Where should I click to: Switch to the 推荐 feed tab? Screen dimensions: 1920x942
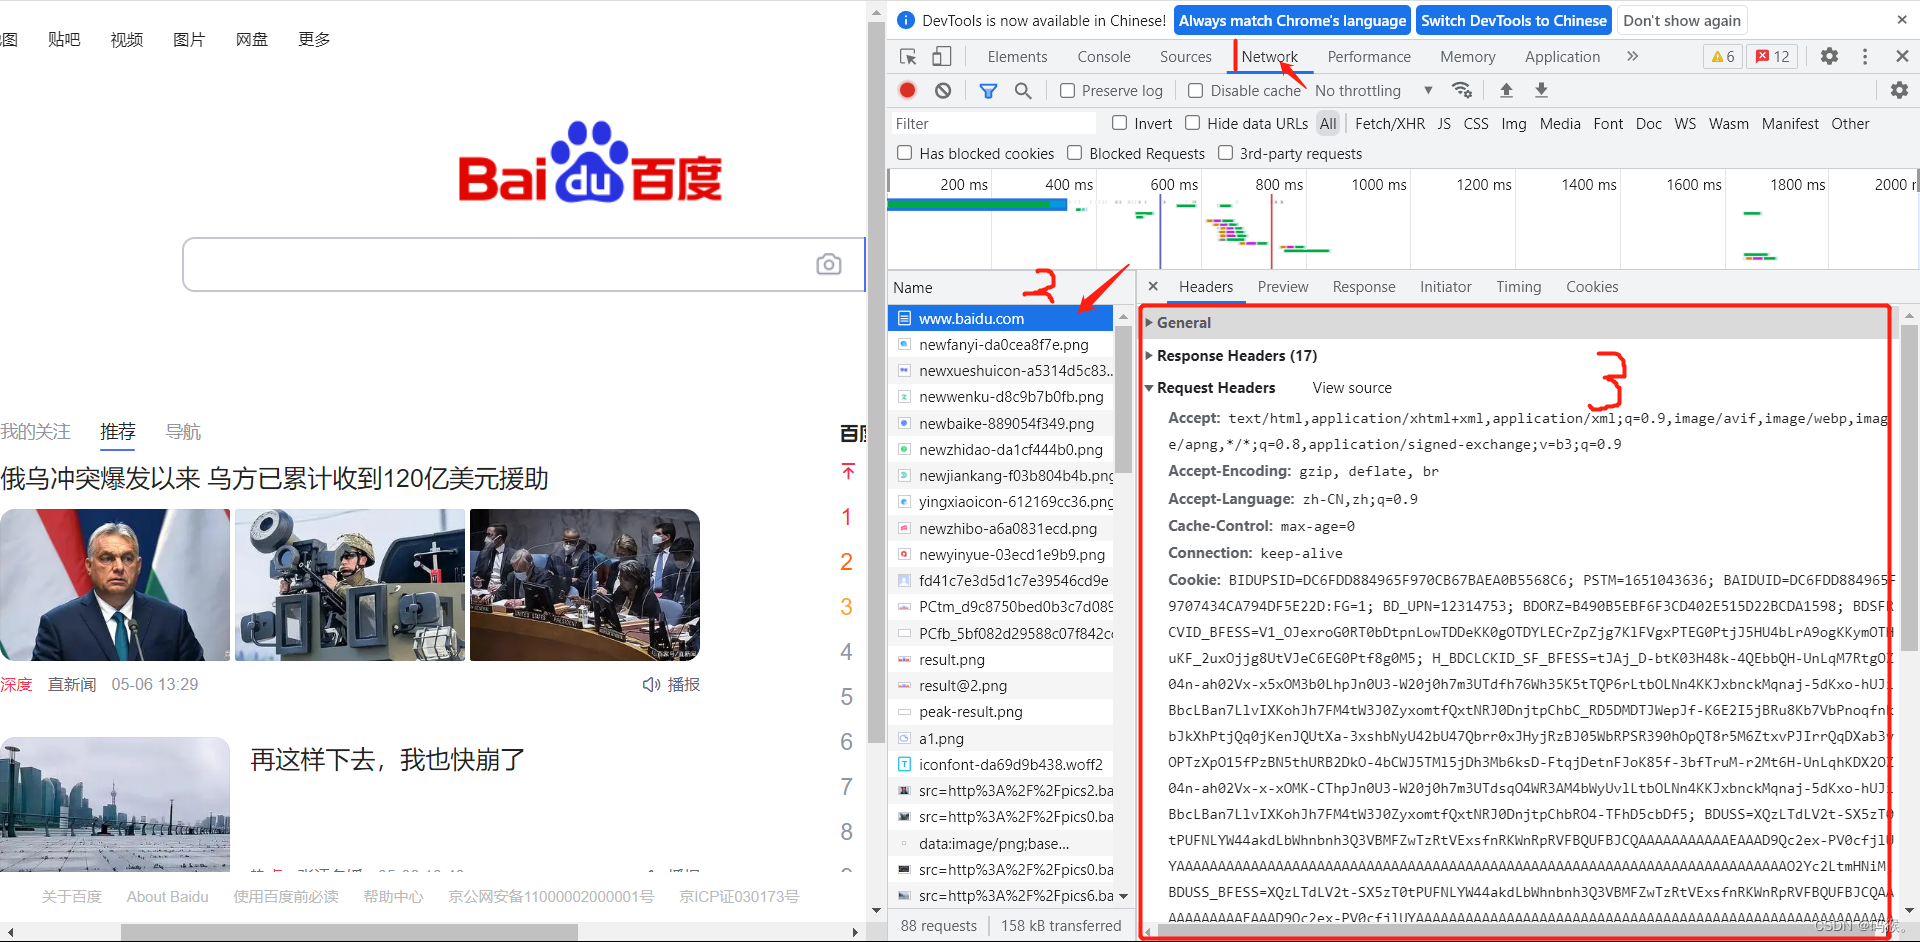point(118,432)
